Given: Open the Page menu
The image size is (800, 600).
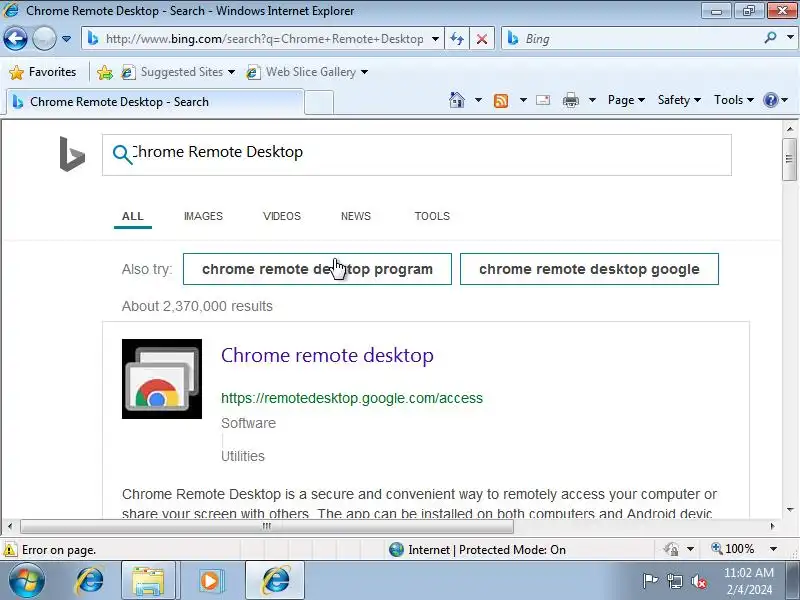Looking at the screenshot, I should pyautogui.click(x=626, y=100).
